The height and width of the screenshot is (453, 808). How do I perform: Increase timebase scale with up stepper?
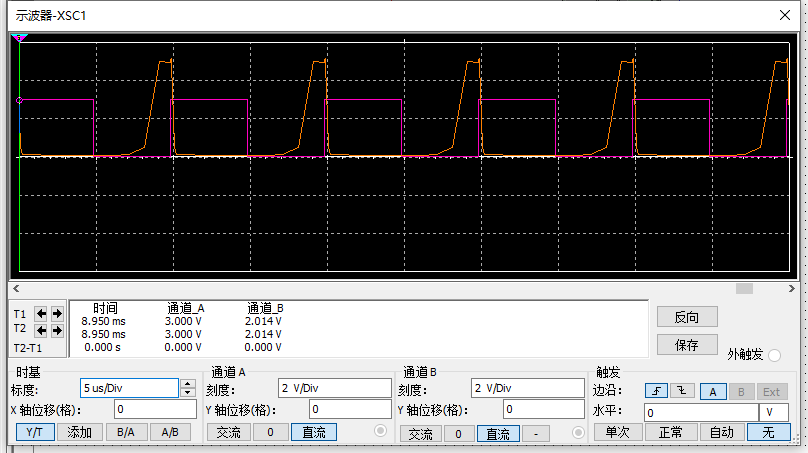coord(188,383)
